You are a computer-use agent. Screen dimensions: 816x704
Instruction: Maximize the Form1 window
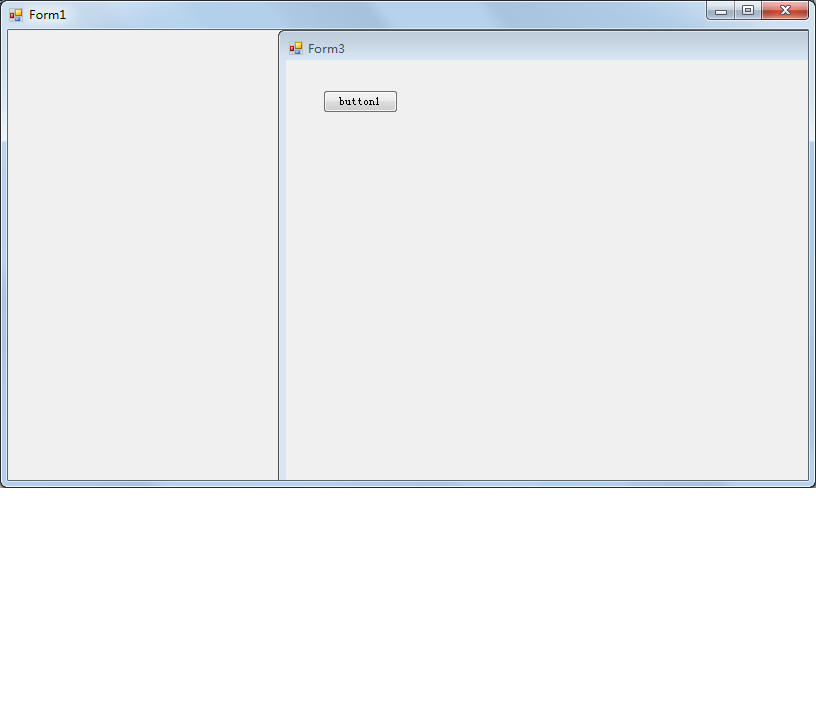[749, 10]
